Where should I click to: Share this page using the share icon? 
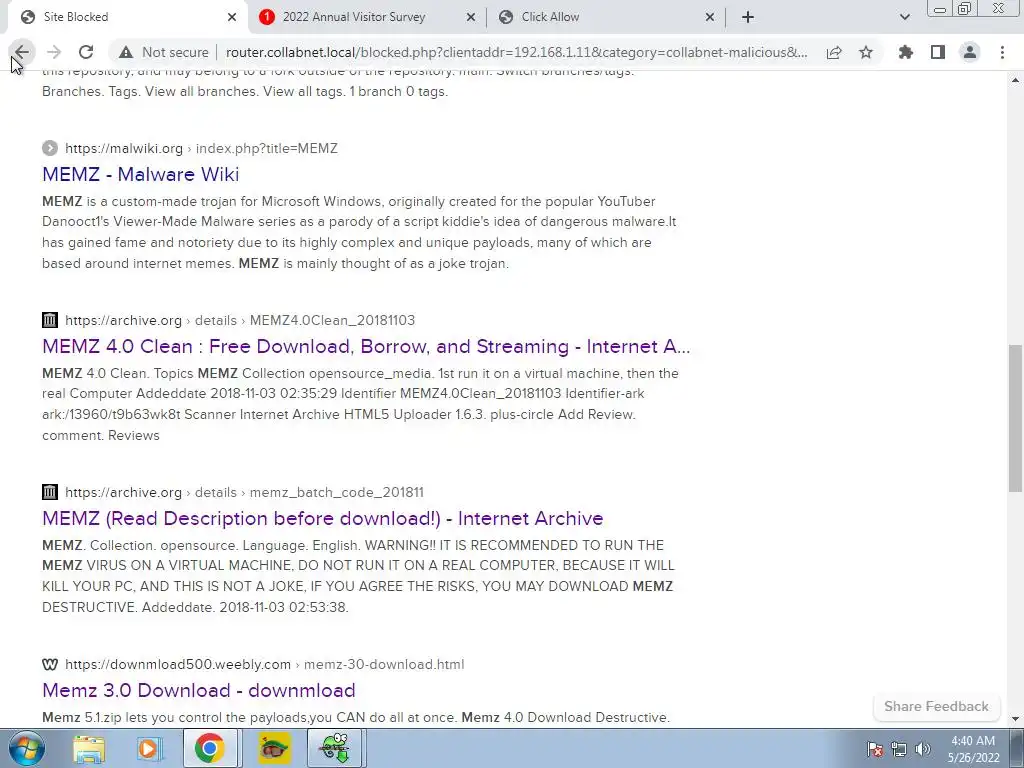(x=834, y=52)
